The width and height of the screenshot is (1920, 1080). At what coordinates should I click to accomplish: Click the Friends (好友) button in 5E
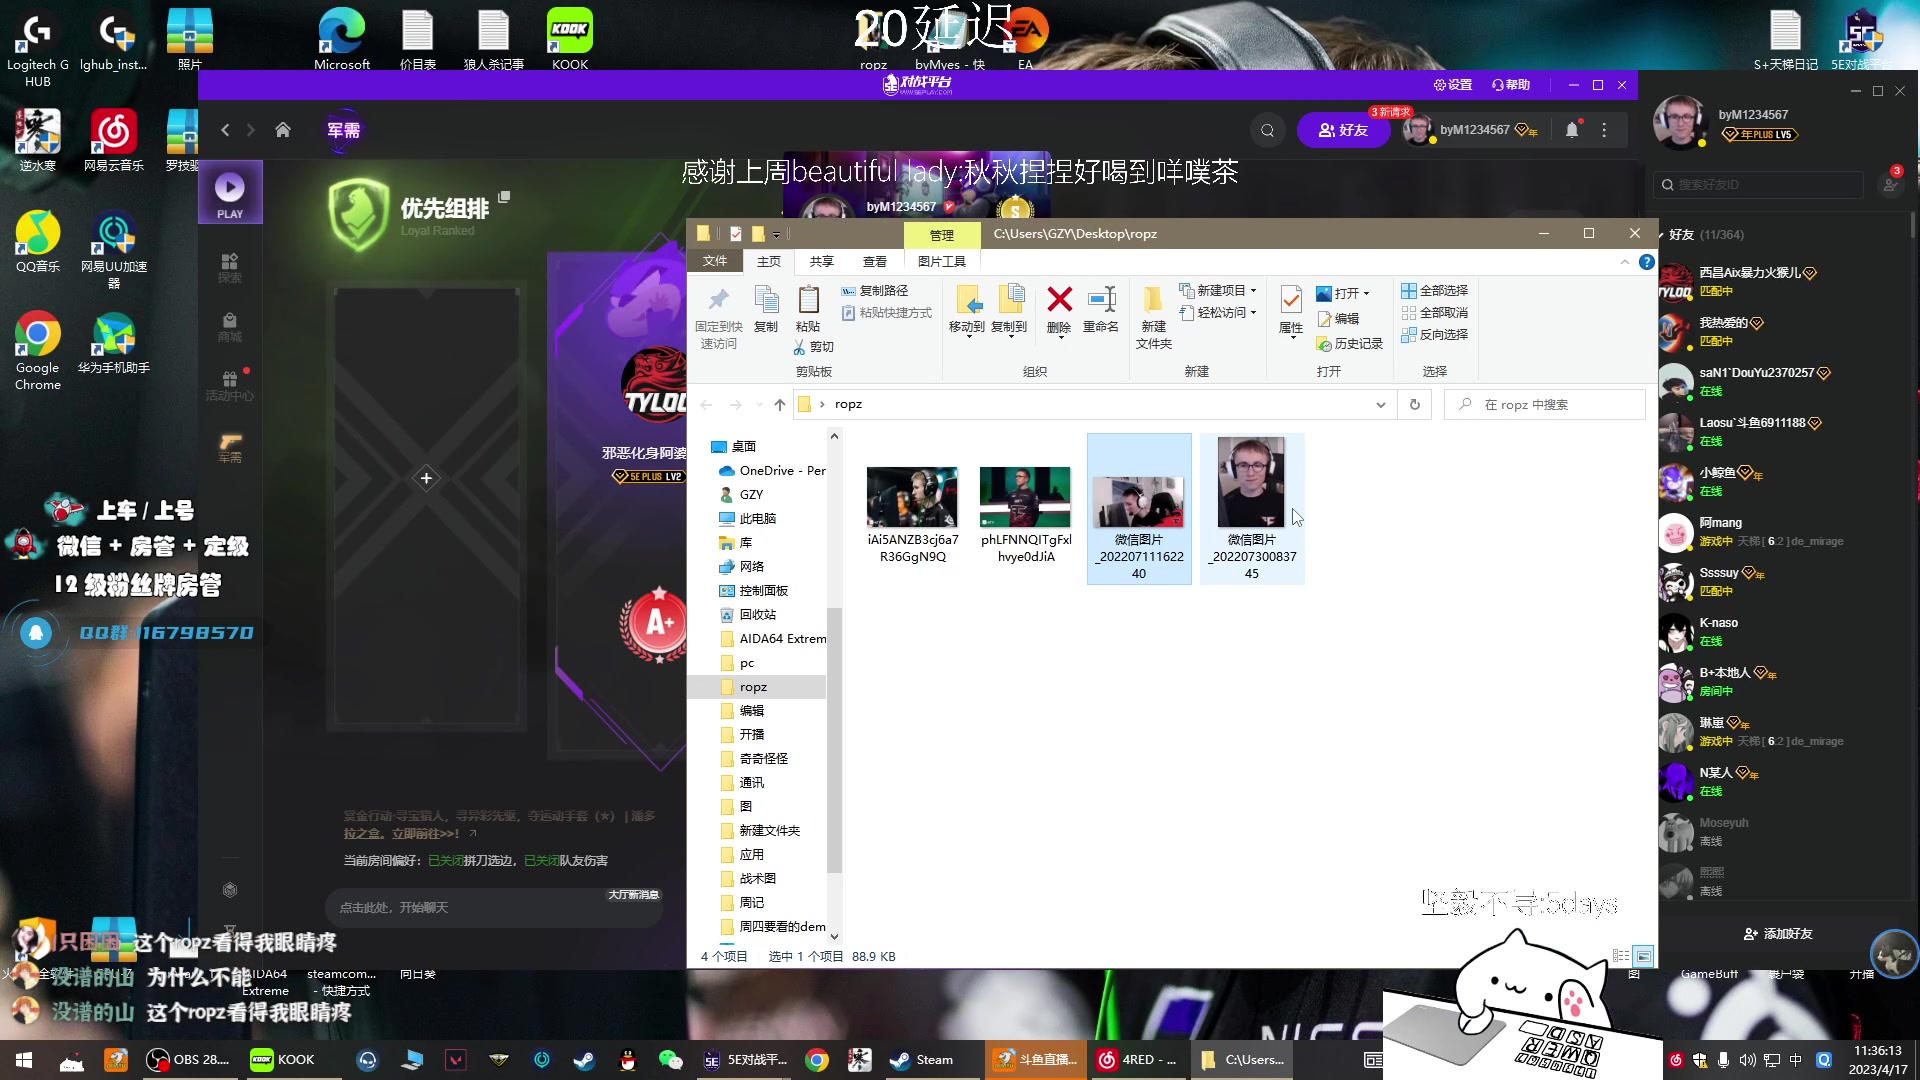point(1343,130)
